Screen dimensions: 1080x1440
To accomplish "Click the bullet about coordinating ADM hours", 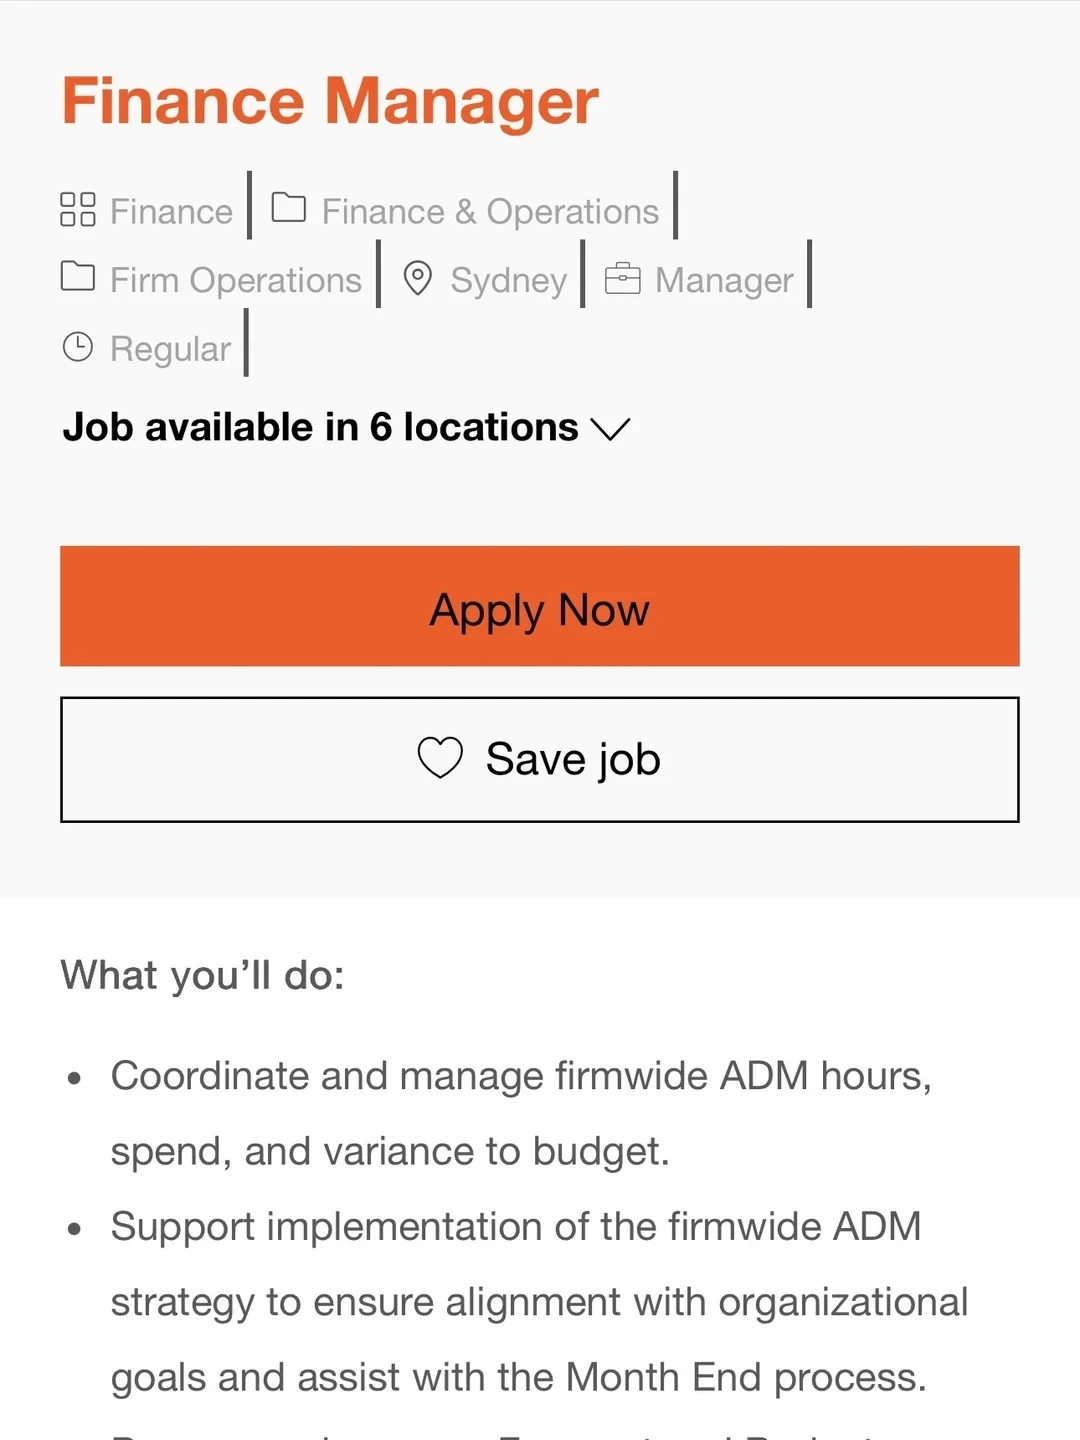I will [520, 1113].
